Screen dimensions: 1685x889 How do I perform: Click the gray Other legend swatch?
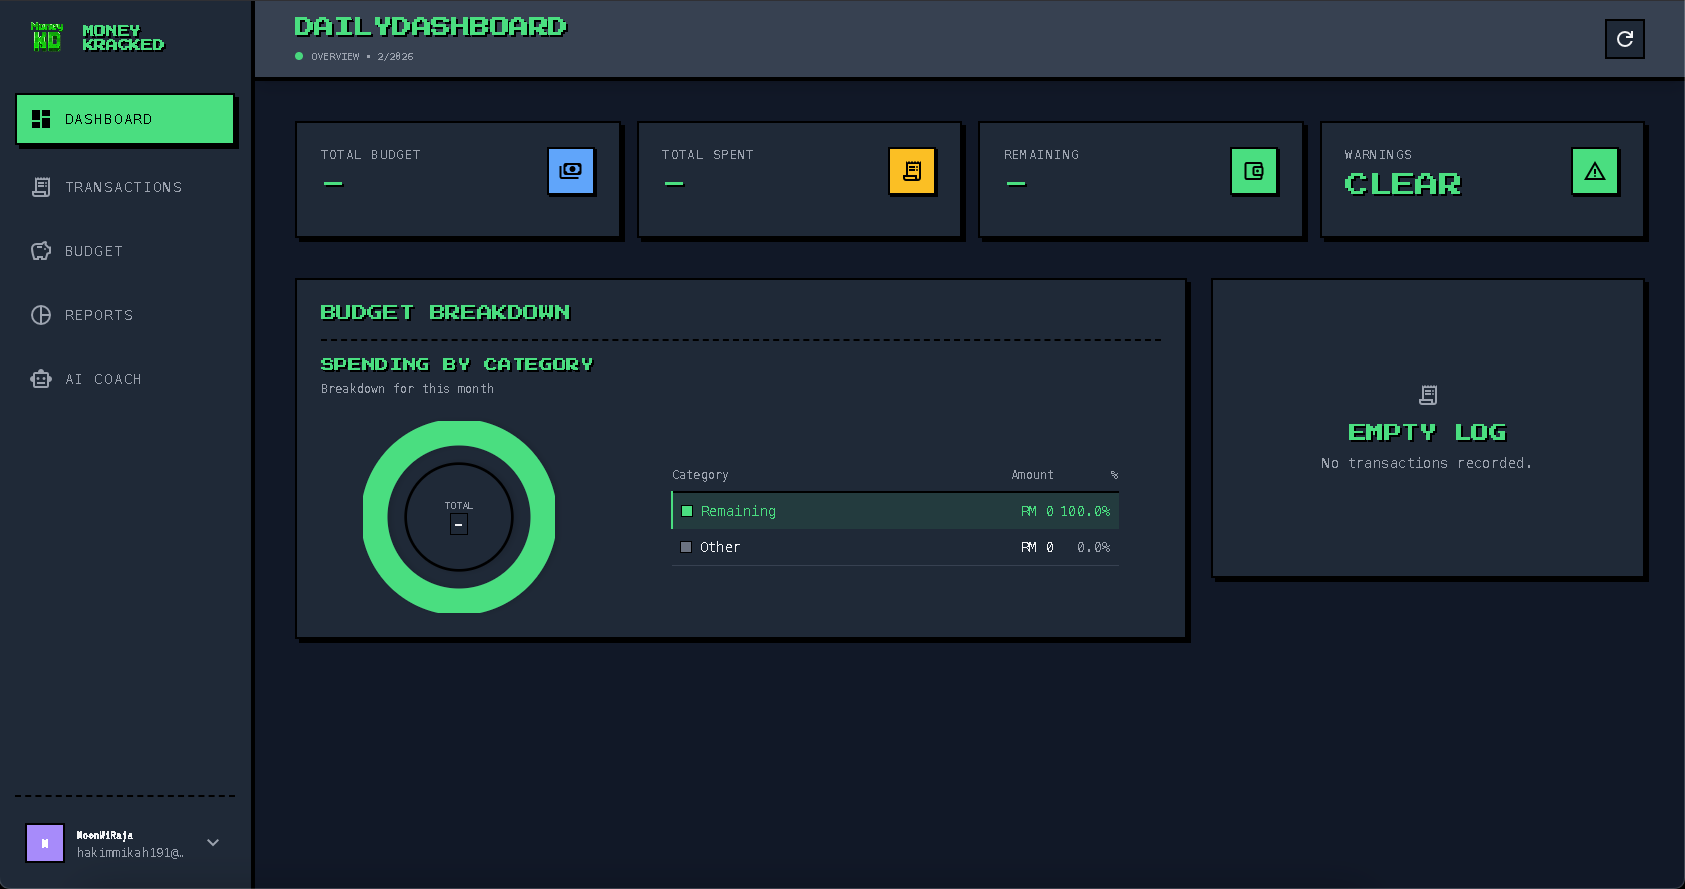686,547
